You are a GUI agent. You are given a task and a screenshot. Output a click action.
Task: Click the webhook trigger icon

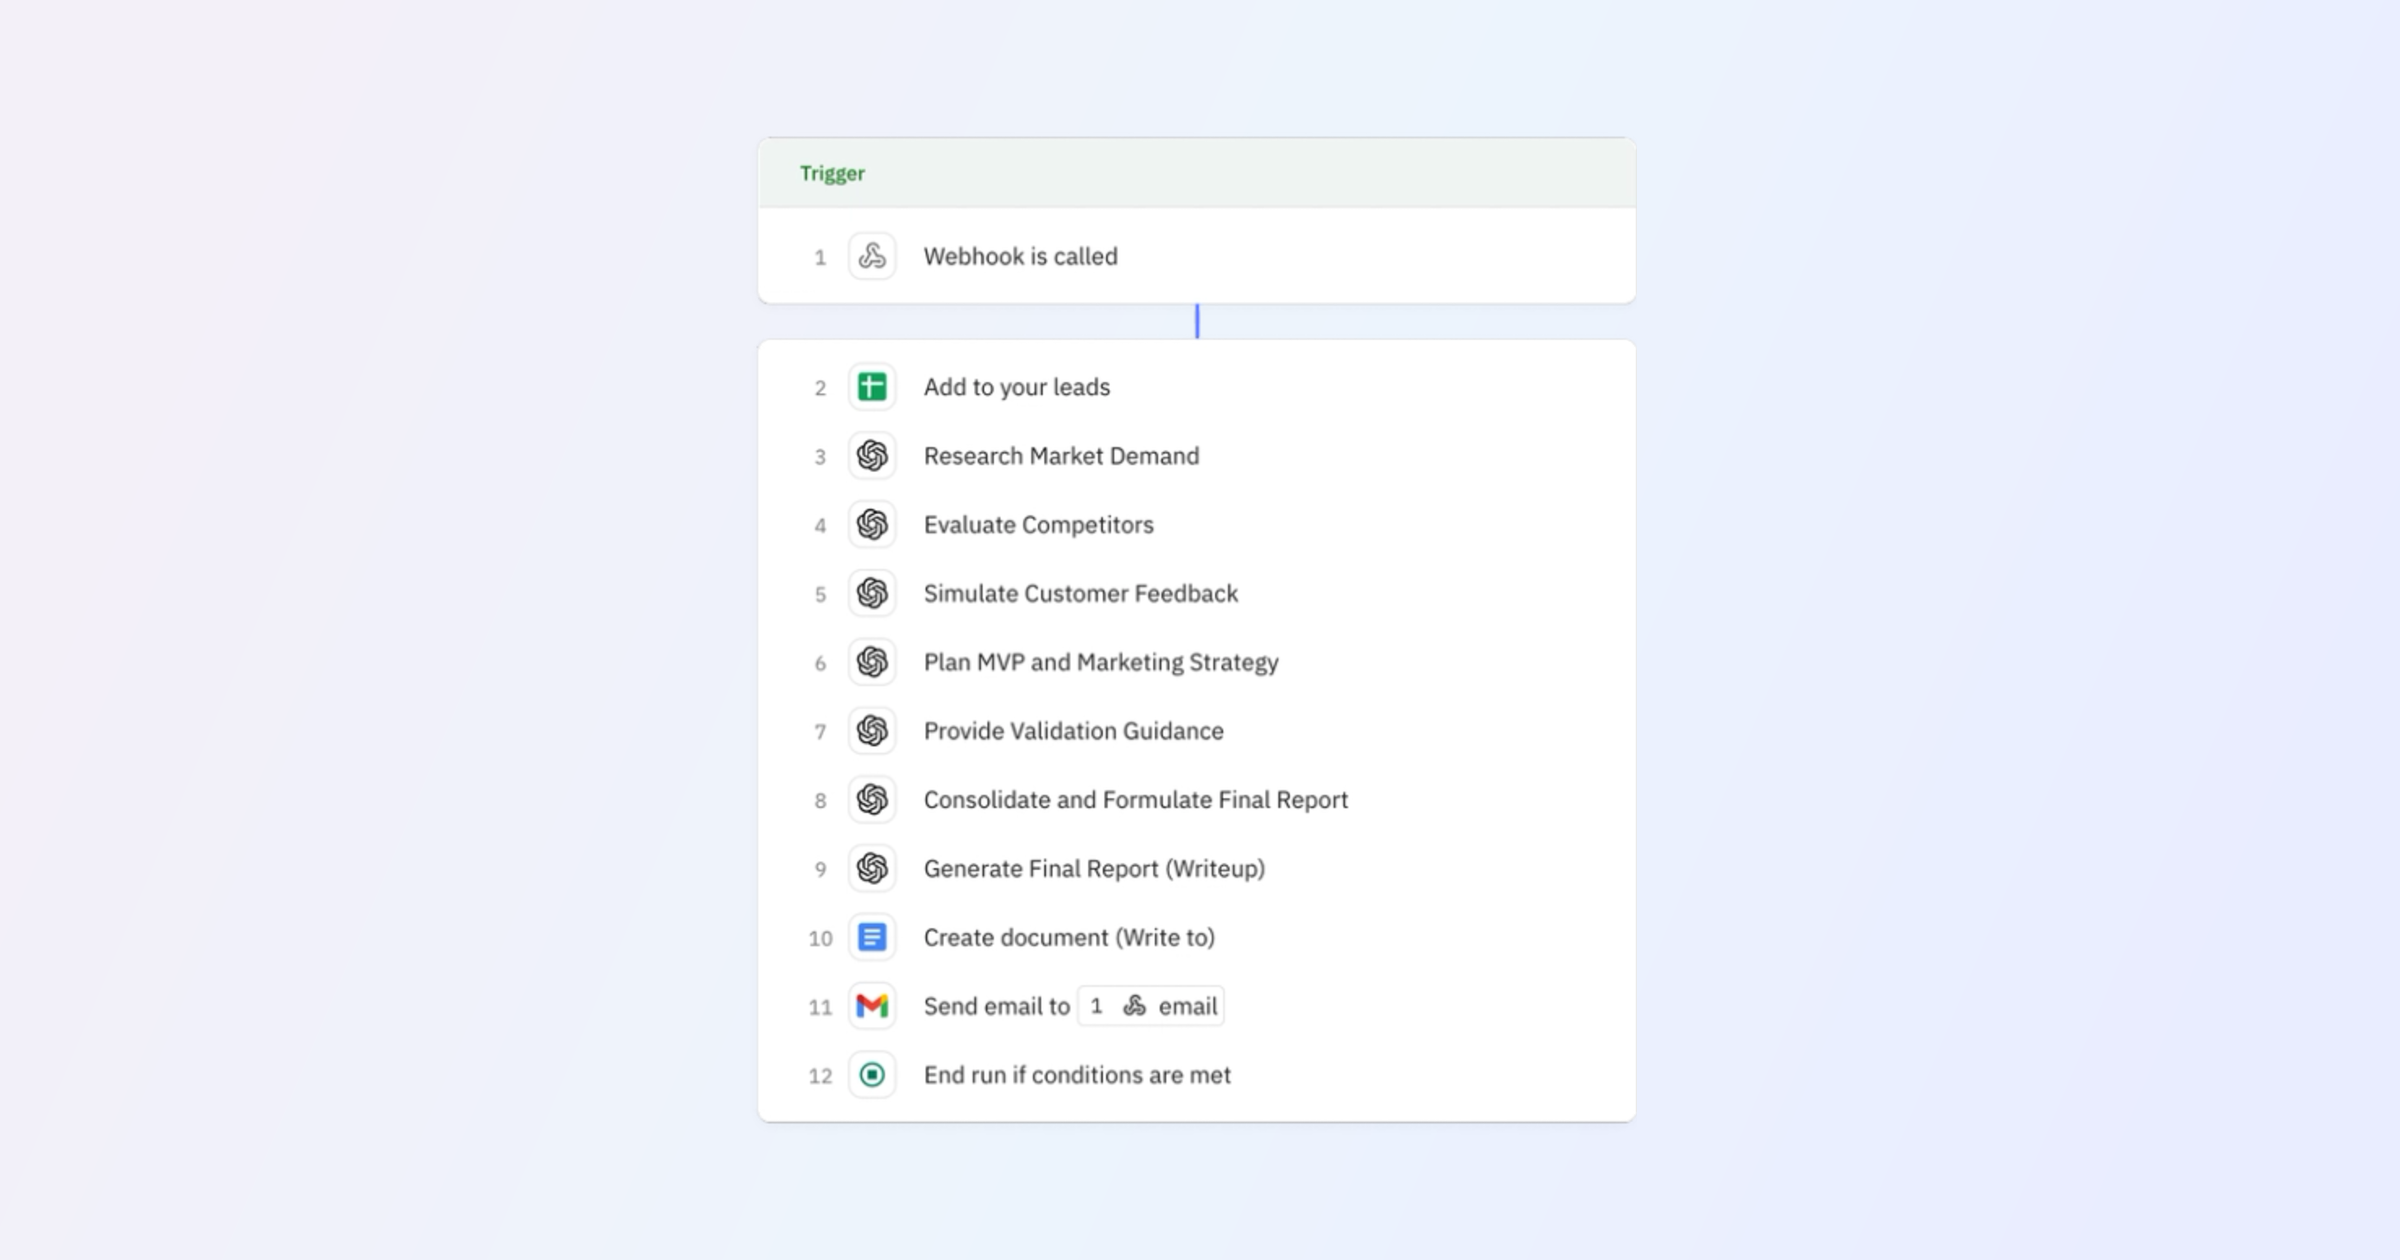[x=871, y=256]
